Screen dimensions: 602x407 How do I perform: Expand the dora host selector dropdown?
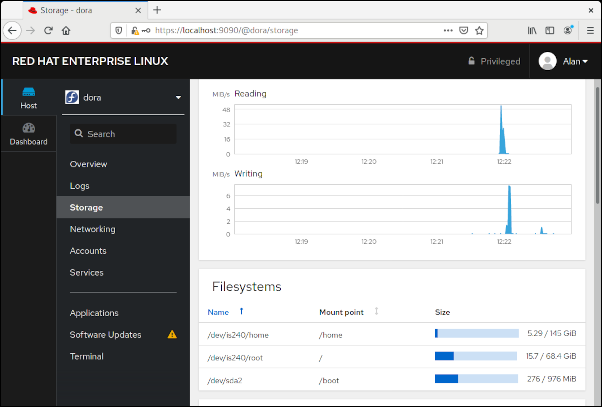click(178, 98)
